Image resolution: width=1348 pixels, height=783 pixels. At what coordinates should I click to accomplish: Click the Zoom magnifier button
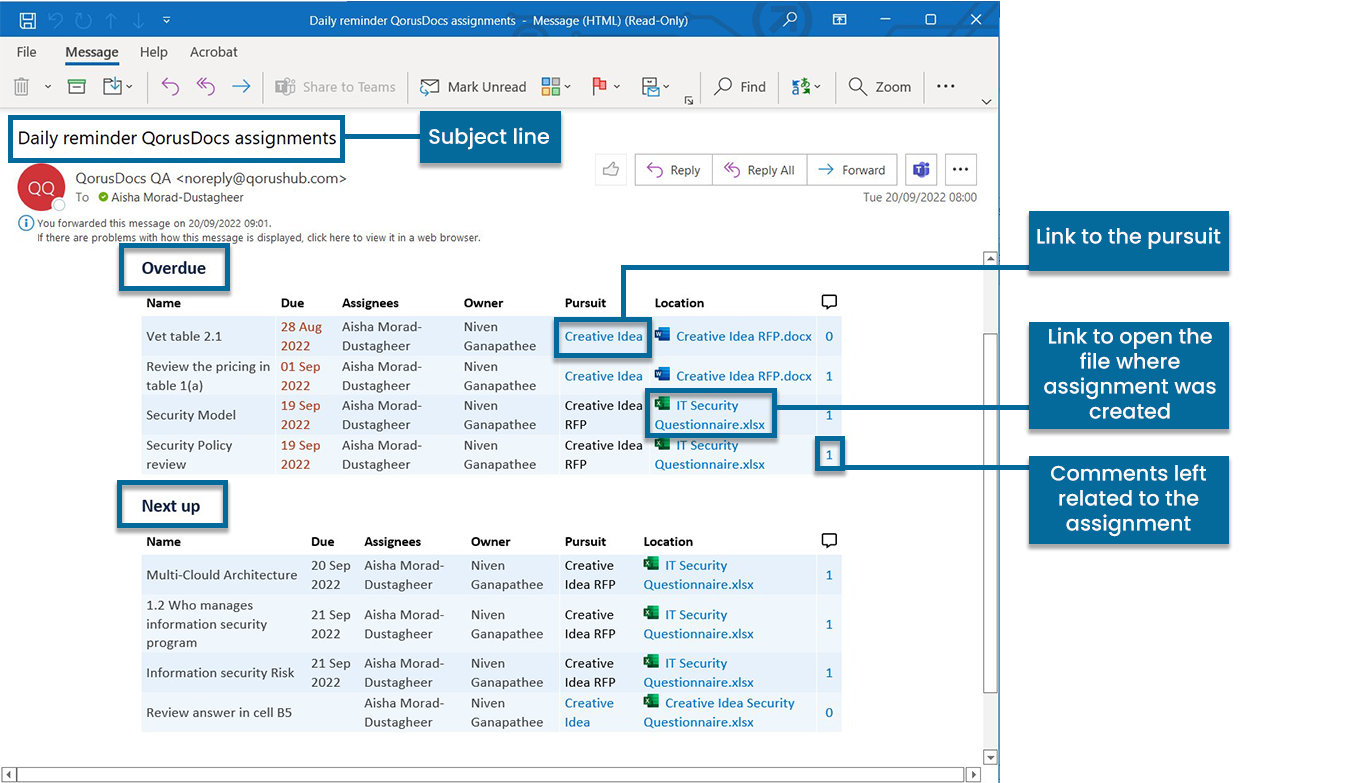880,87
